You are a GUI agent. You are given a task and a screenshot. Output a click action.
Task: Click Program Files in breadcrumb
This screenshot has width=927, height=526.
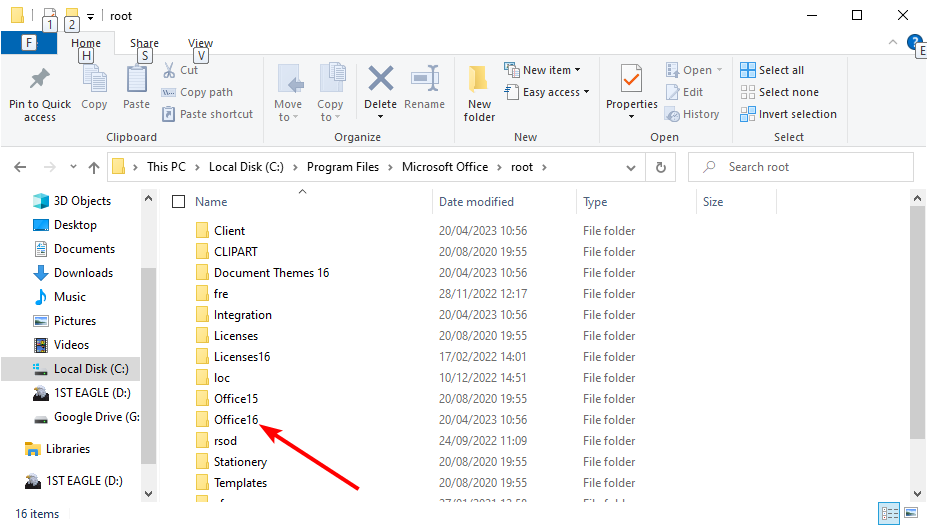(342, 167)
